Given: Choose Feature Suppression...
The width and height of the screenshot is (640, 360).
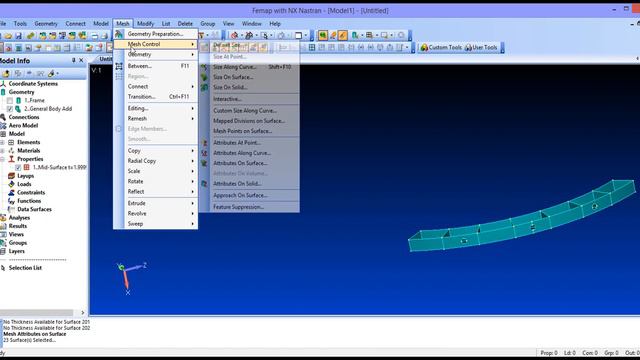Looking at the screenshot, I should [249, 207].
